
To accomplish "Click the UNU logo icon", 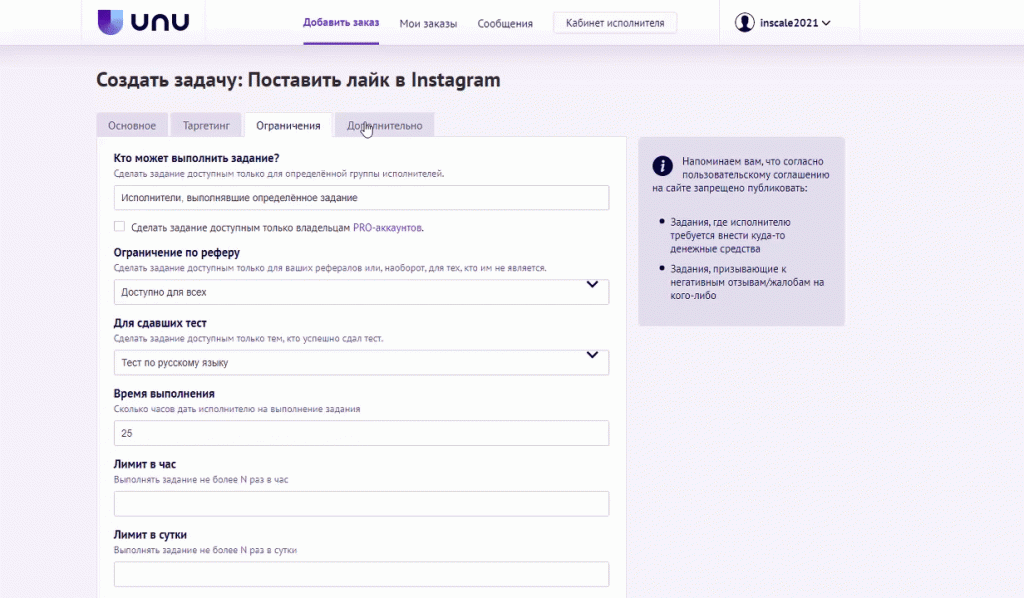I will [x=111, y=22].
